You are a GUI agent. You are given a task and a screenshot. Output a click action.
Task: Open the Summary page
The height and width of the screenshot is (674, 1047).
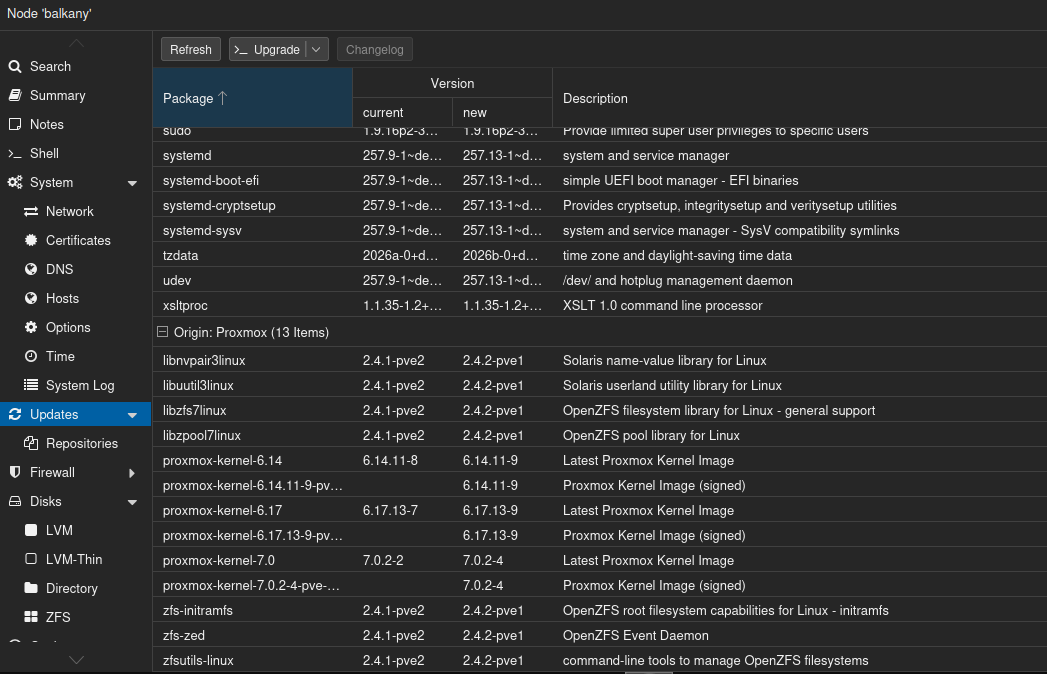coord(75,96)
